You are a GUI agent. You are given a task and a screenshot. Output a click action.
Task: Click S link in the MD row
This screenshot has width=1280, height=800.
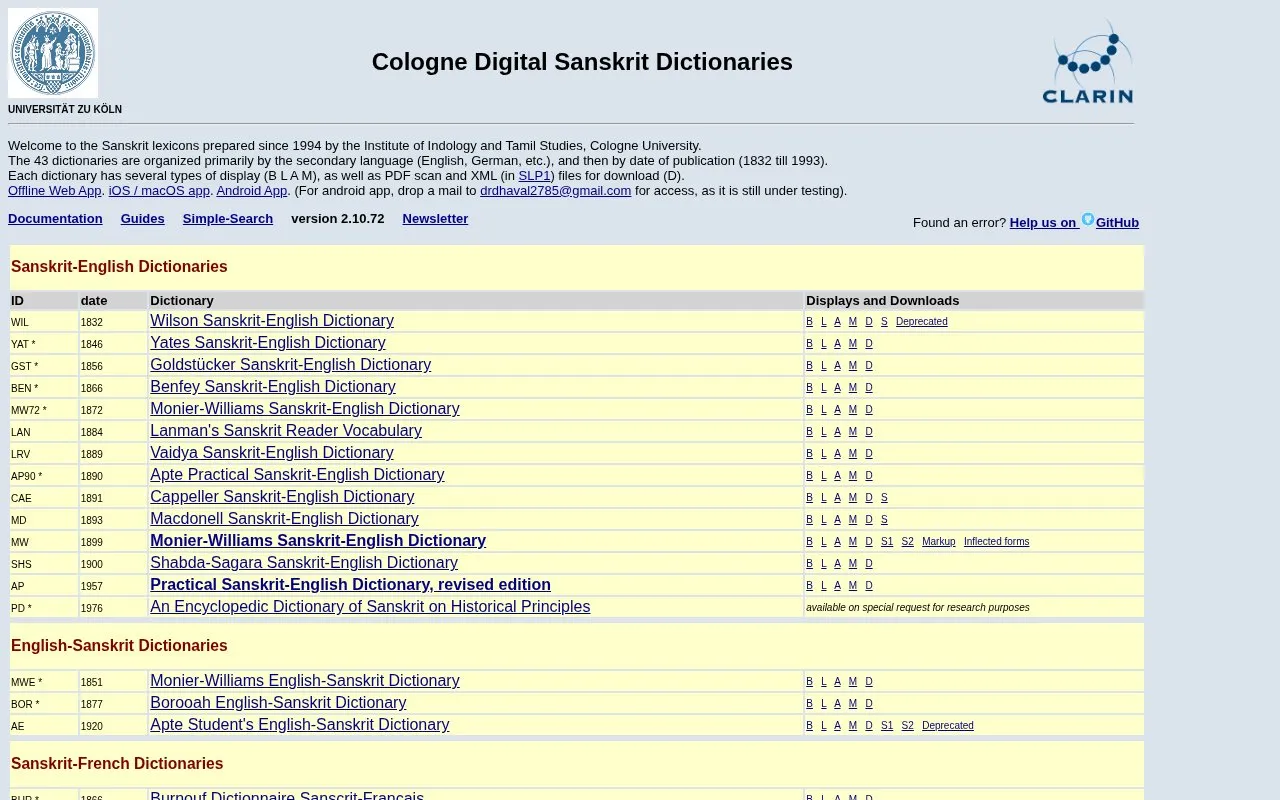884,520
